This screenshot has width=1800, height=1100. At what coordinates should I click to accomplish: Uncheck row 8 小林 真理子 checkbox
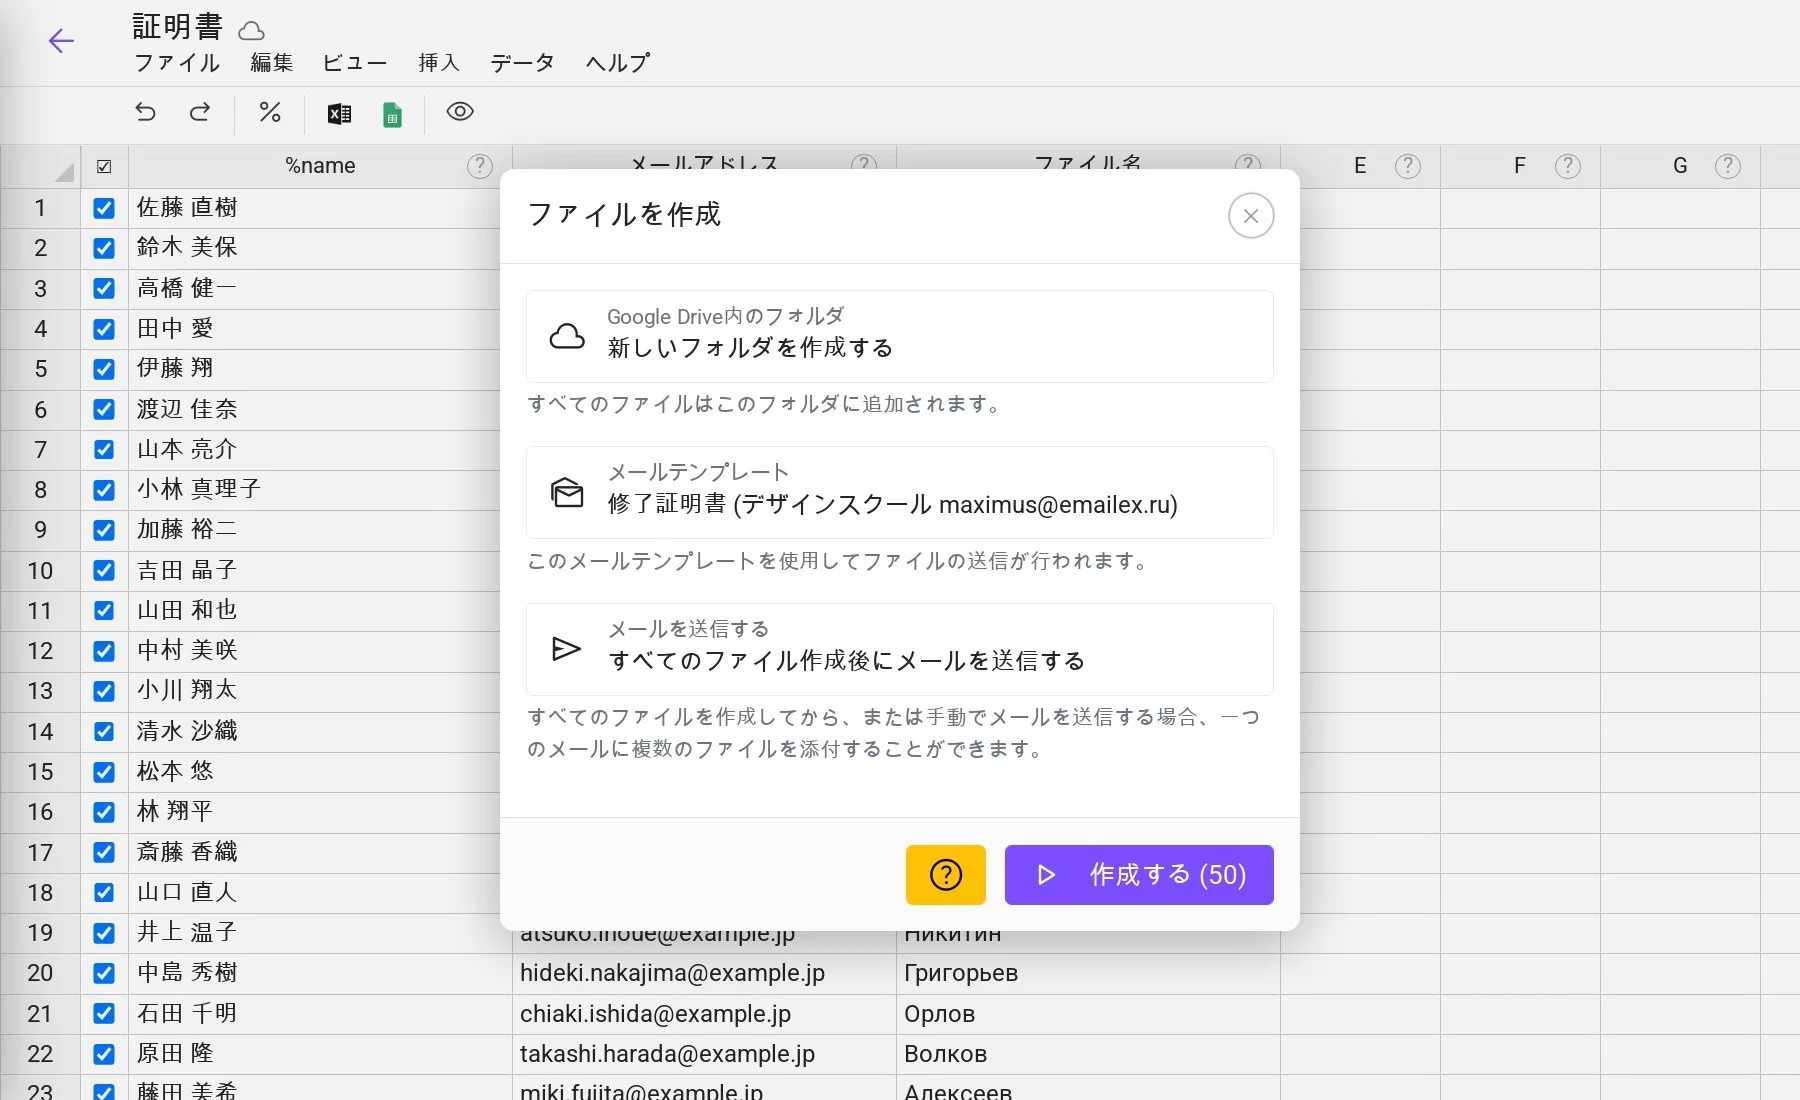coord(104,490)
